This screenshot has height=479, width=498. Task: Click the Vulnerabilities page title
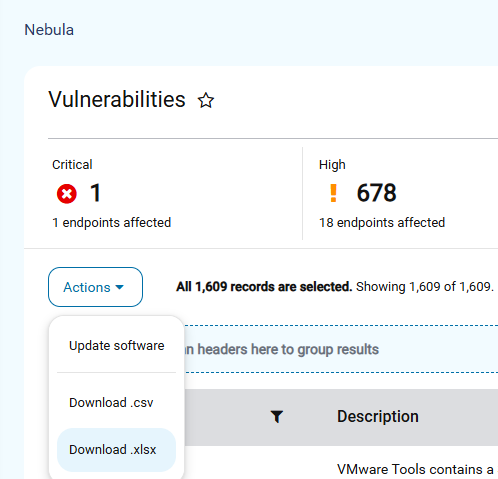tap(117, 99)
